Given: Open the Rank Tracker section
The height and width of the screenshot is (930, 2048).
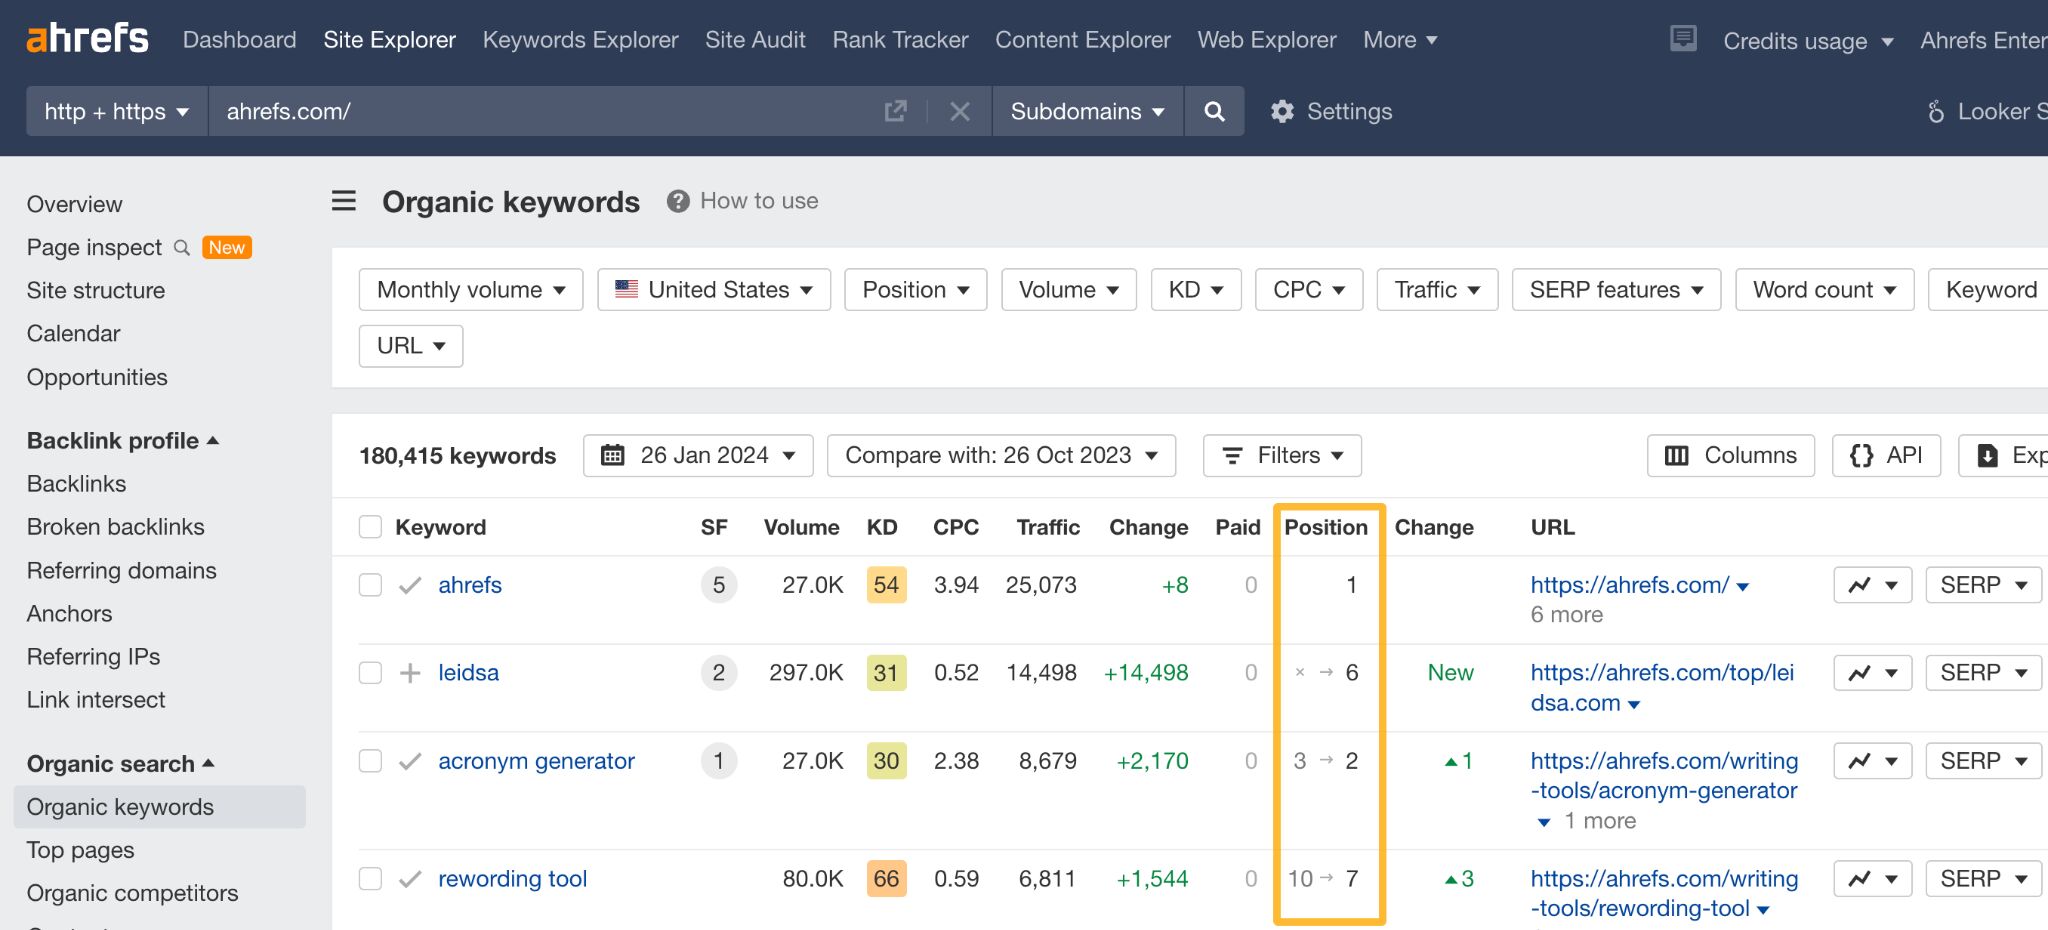Looking at the screenshot, I should click(899, 40).
